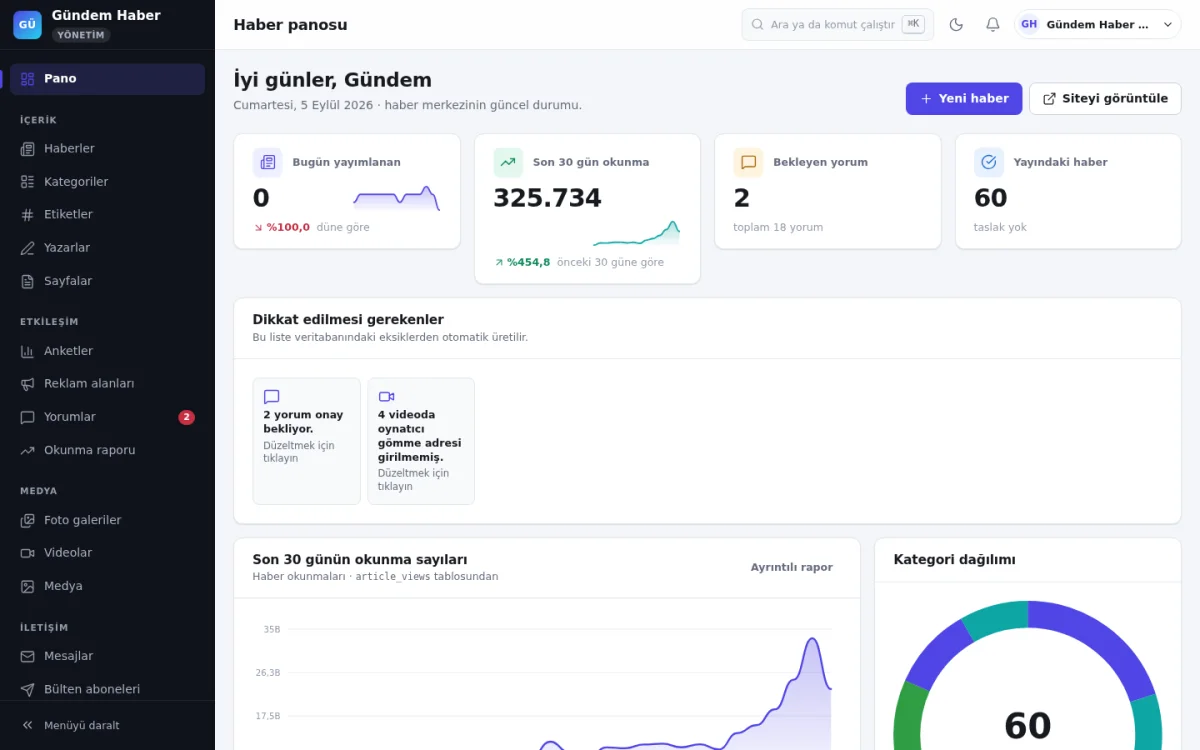The height and width of the screenshot is (750, 1200).
Task: Click the Reklam alanları megaphone icon
Action: (x=27, y=383)
